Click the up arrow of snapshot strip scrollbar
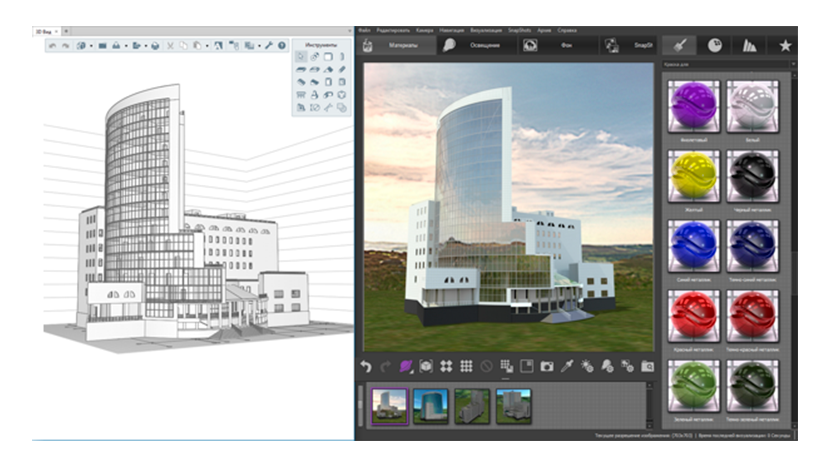The height and width of the screenshot is (467, 830). (x=649, y=385)
